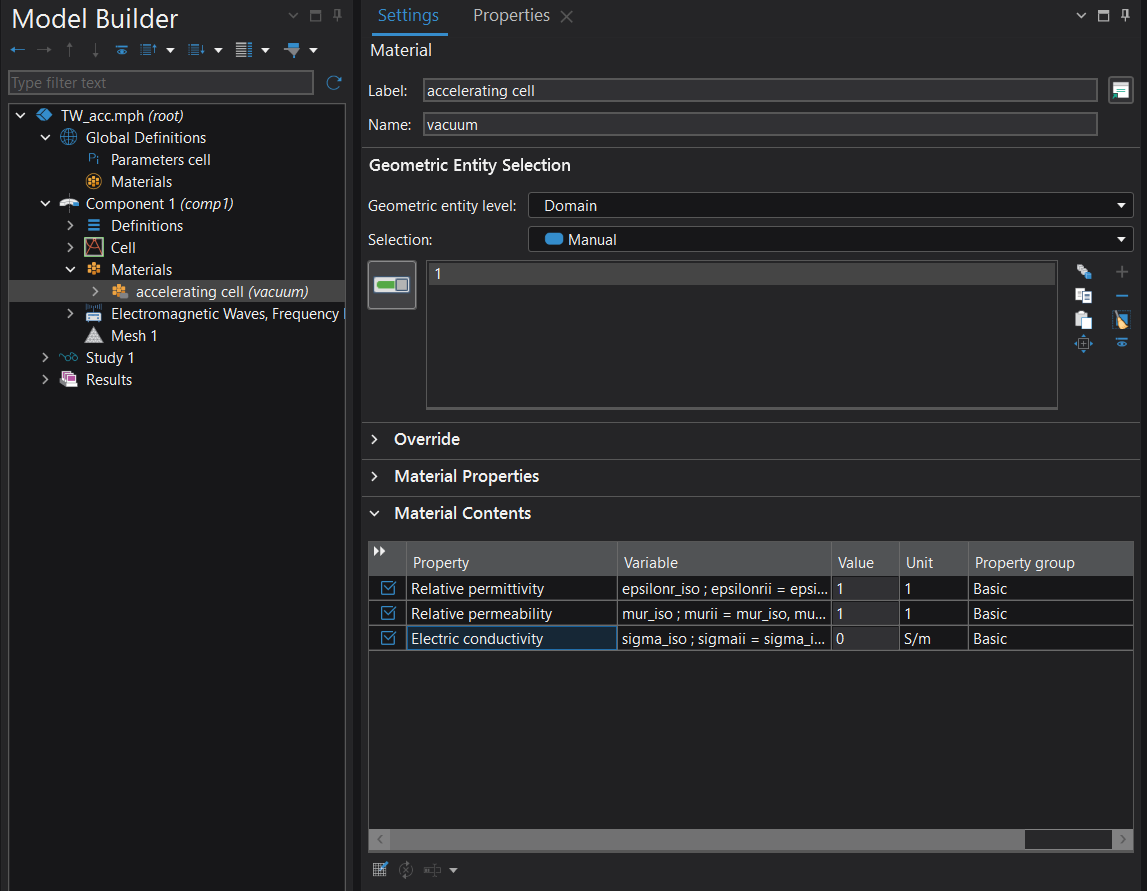Open the Geometric entity level dropdown
This screenshot has height=891, width=1147.
point(830,206)
